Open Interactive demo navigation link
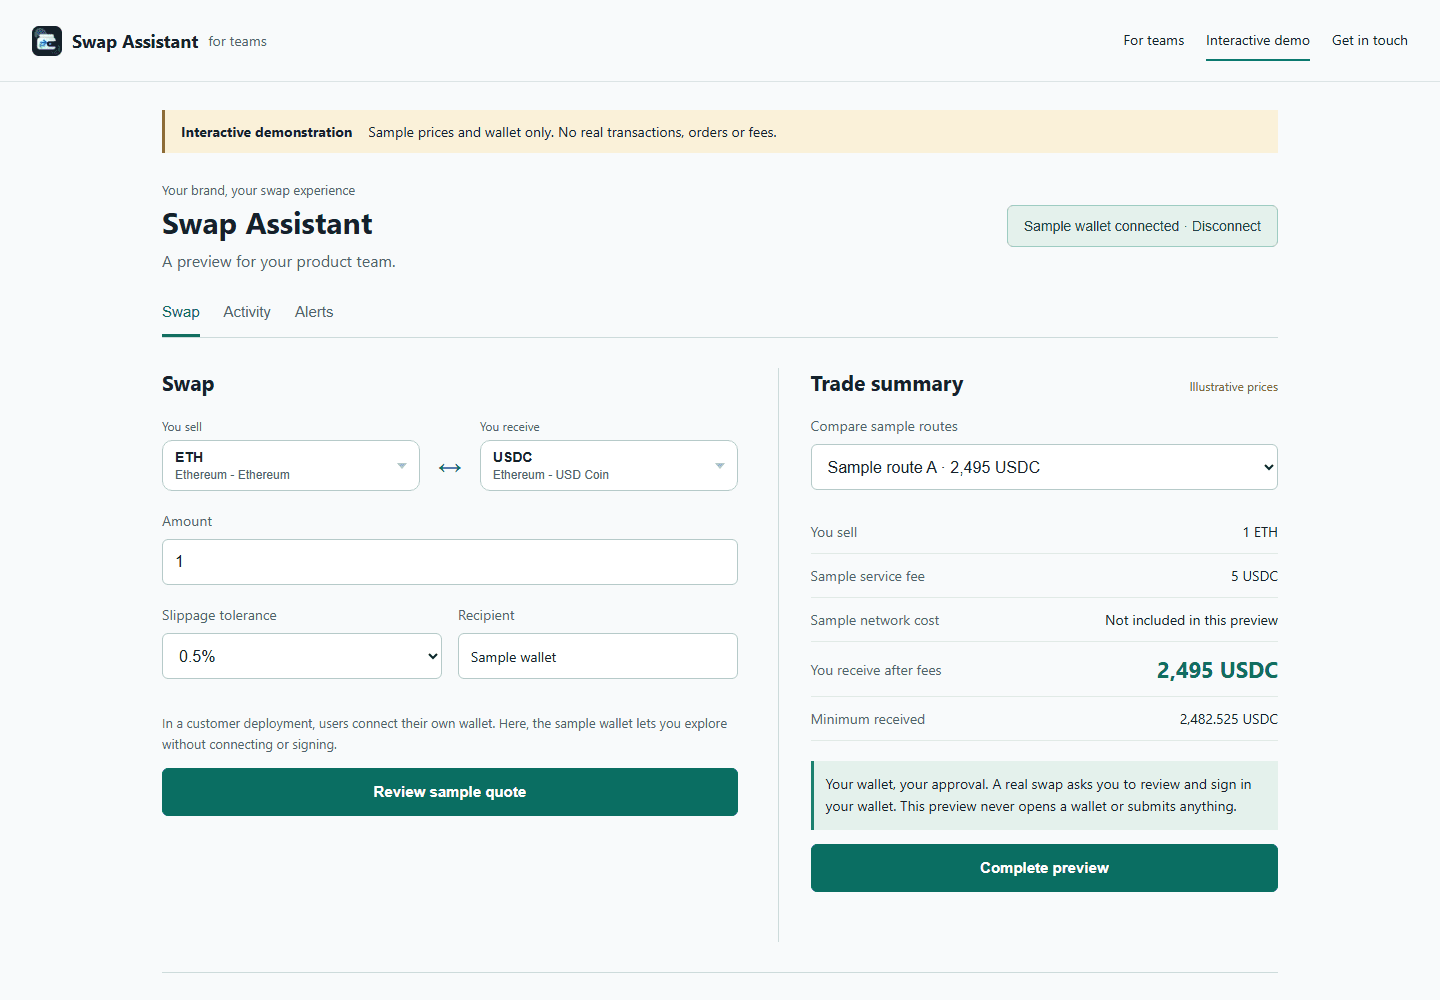Viewport: 1440px width, 1000px height. coord(1258,41)
